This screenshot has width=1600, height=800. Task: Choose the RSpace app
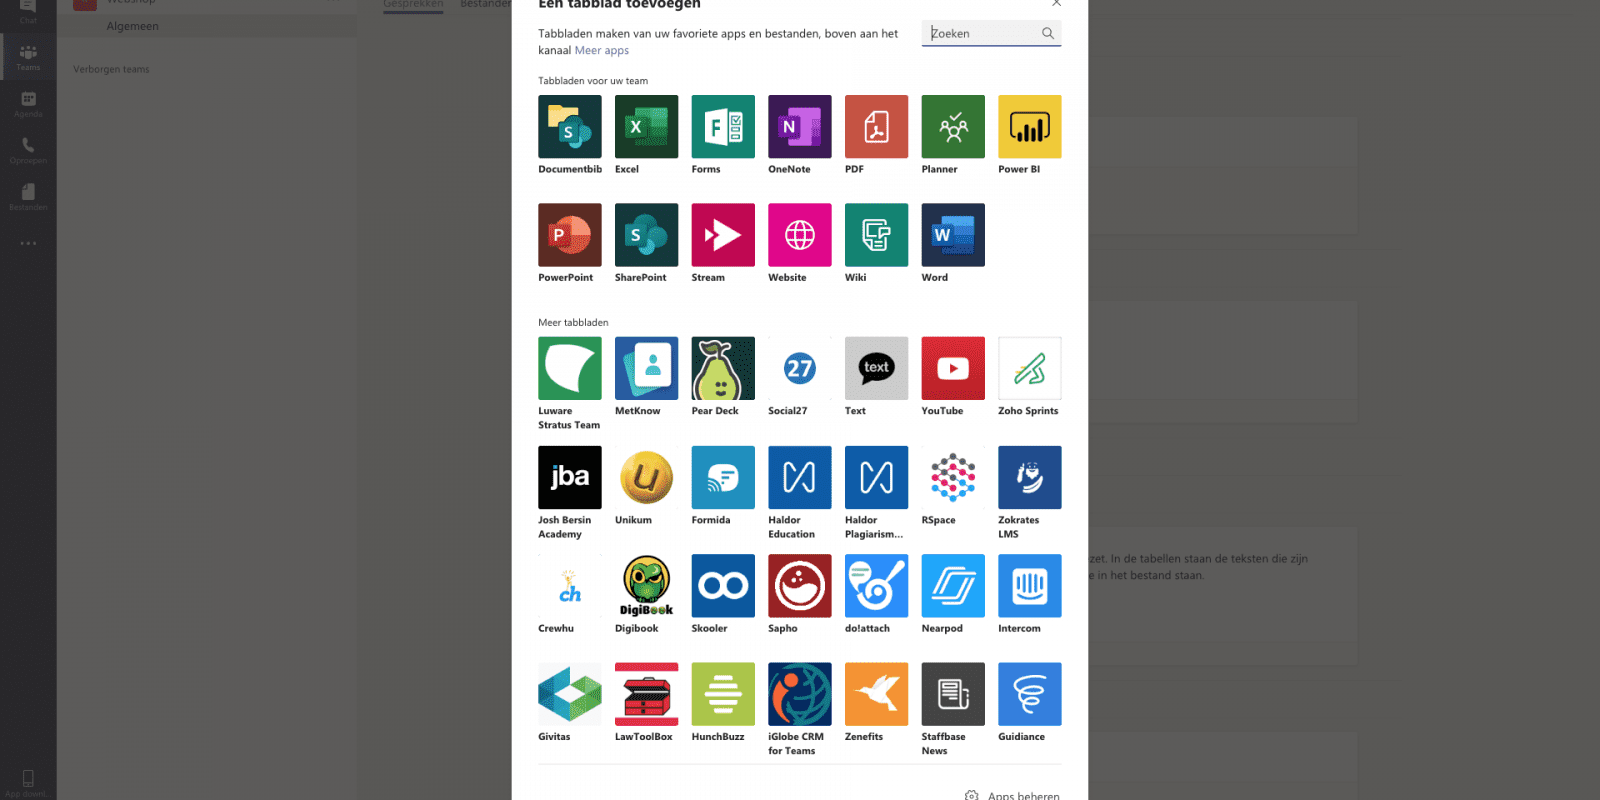click(x=953, y=477)
